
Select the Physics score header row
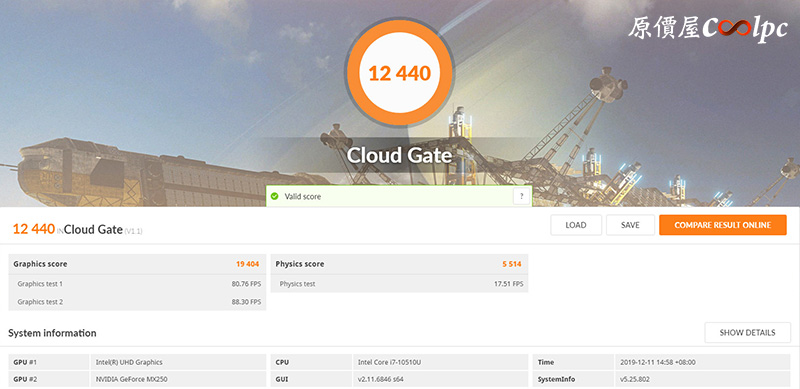point(399,264)
